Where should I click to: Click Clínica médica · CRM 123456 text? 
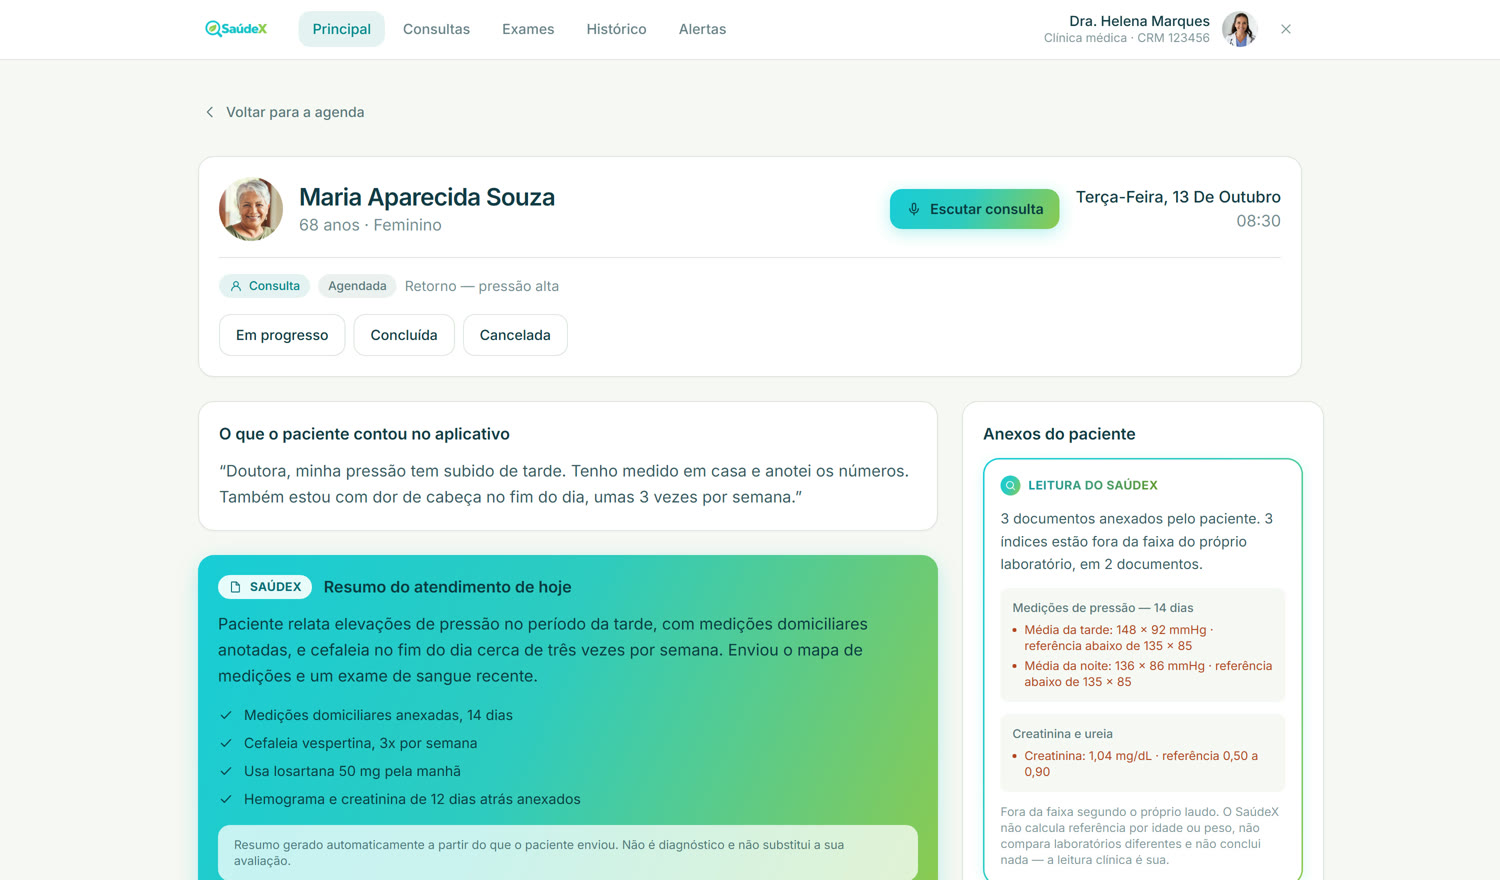click(x=1127, y=38)
